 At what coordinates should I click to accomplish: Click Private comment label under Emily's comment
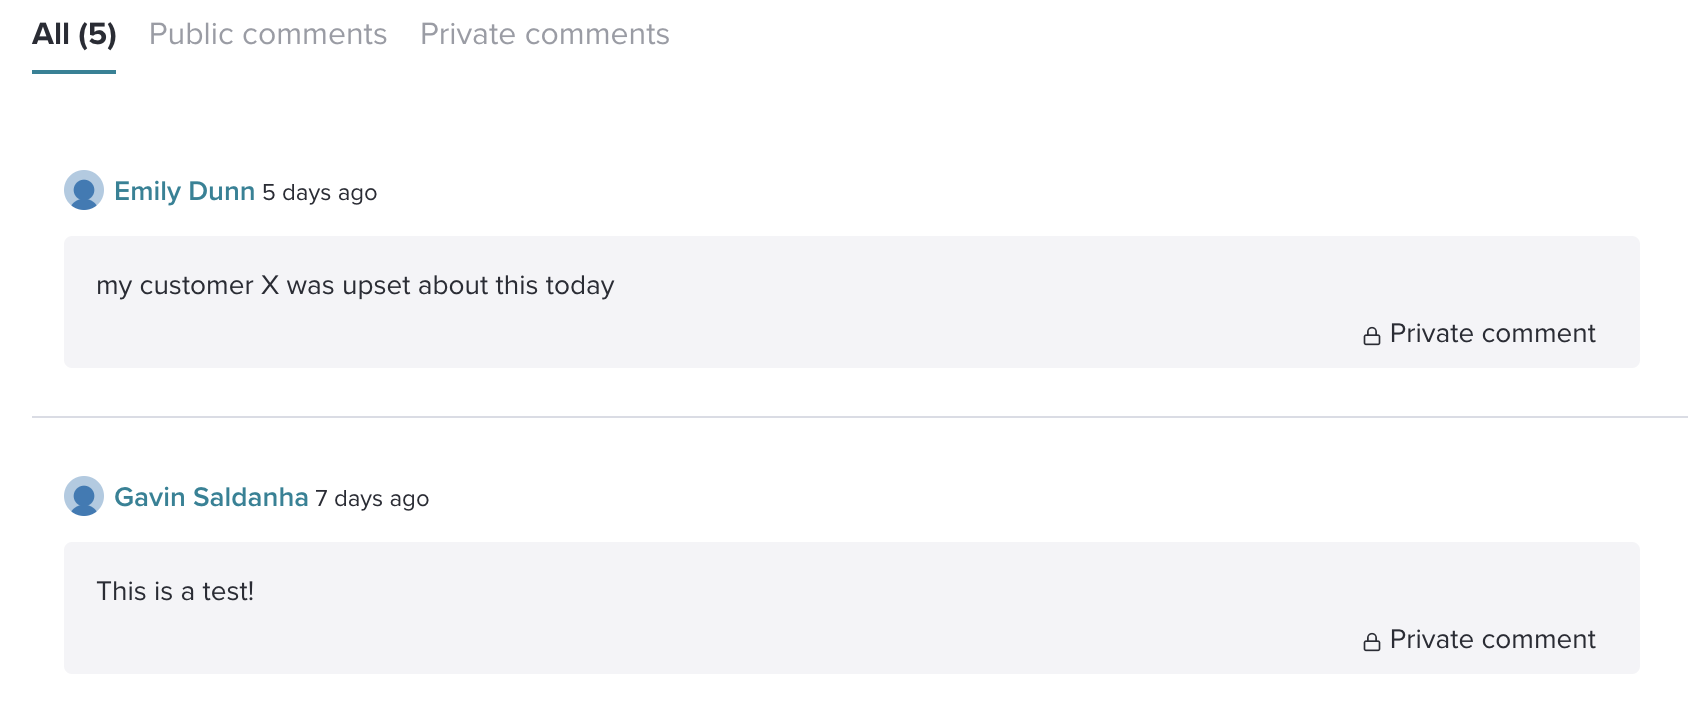click(1492, 333)
